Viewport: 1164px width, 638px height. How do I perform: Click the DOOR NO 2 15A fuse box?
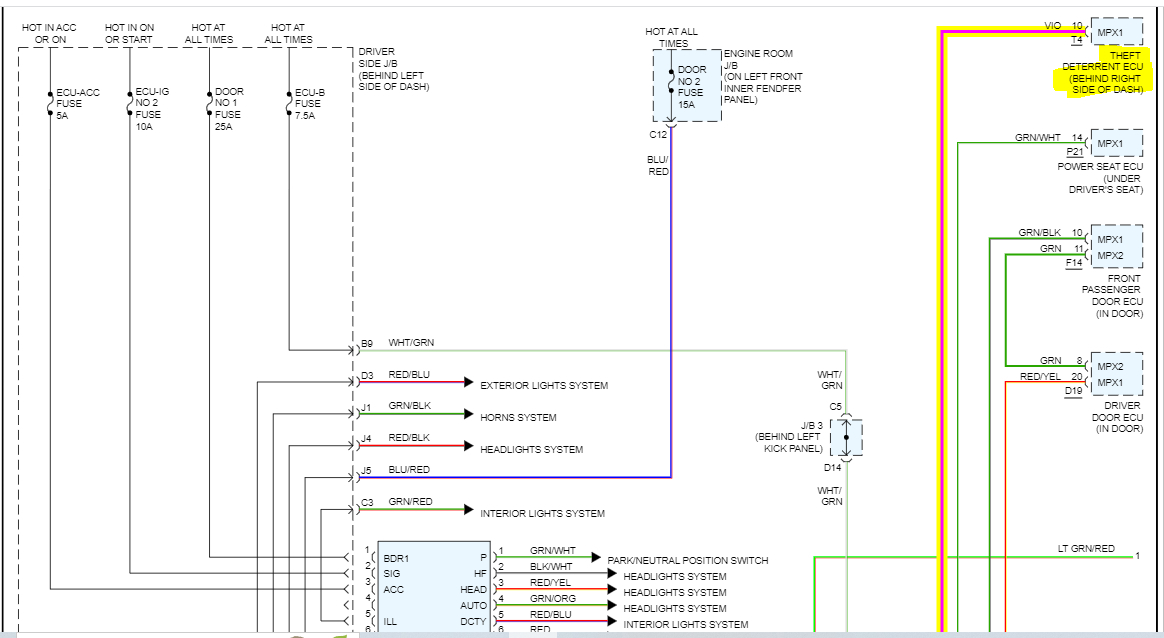pyautogui.click(x=687, y=85)
